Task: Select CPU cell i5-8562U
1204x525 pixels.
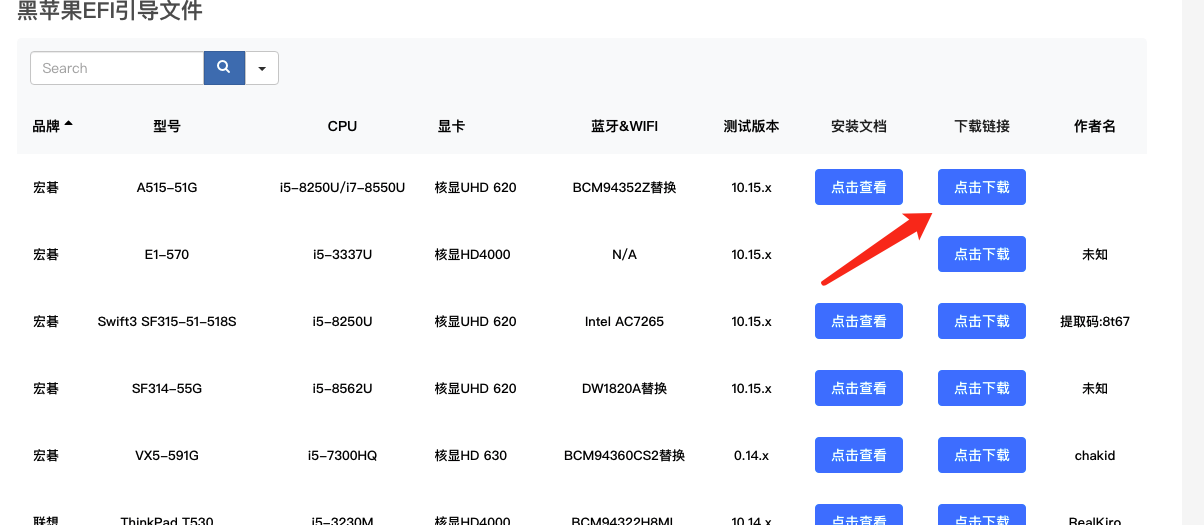Action: tap(342, 388)
